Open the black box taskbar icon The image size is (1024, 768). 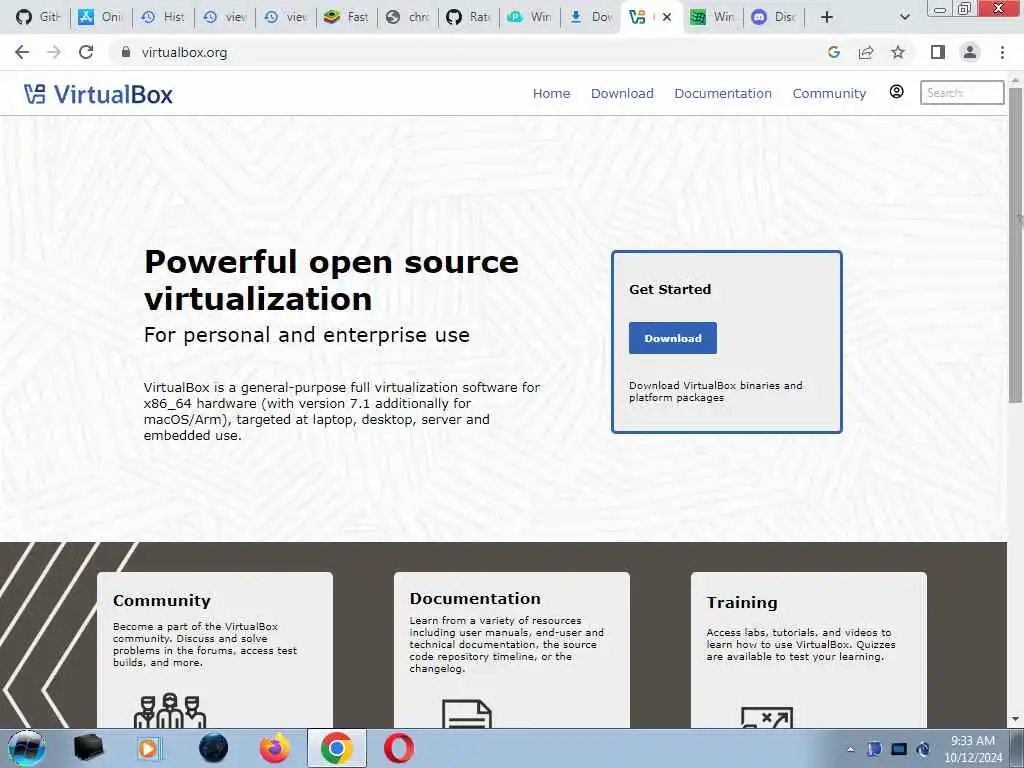[x=88, y=748]
